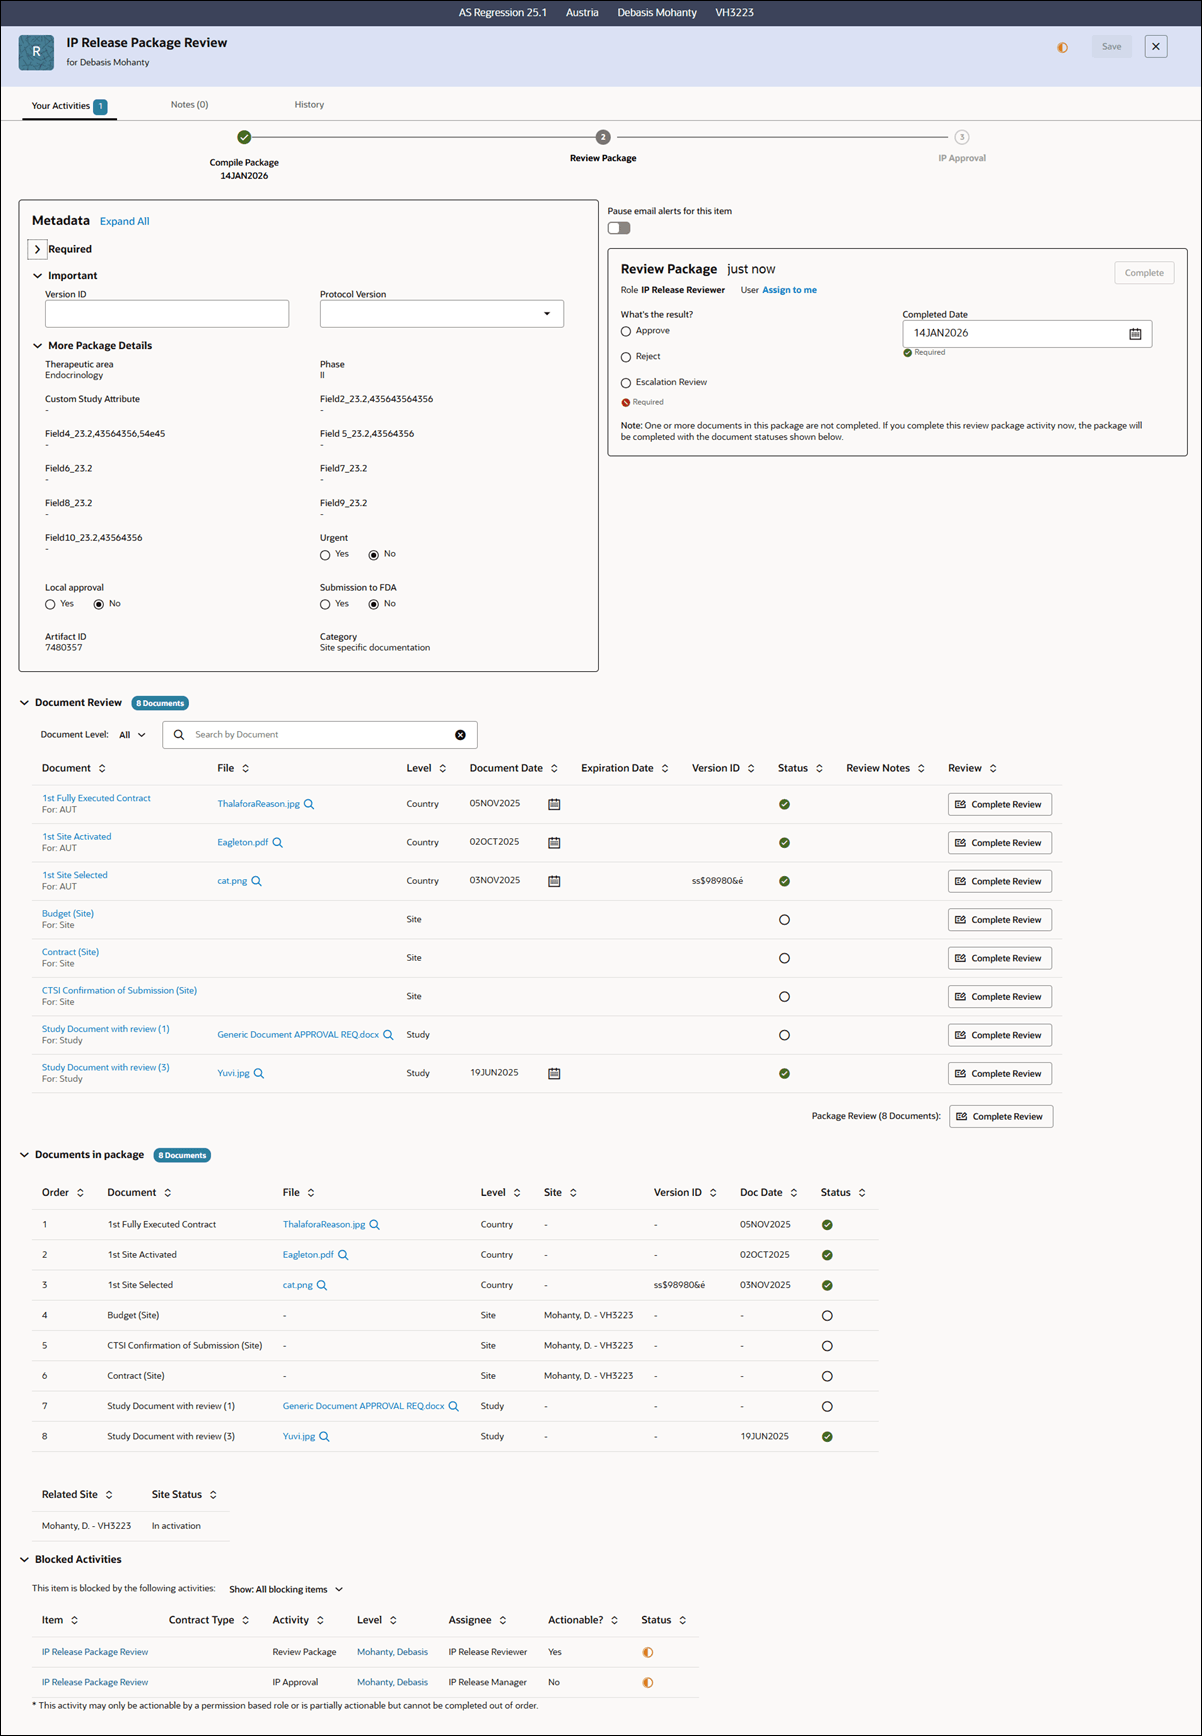This screenshot has width=1202, height=1736.
Task: Select Escalation Review result
Action: [626, 383]
